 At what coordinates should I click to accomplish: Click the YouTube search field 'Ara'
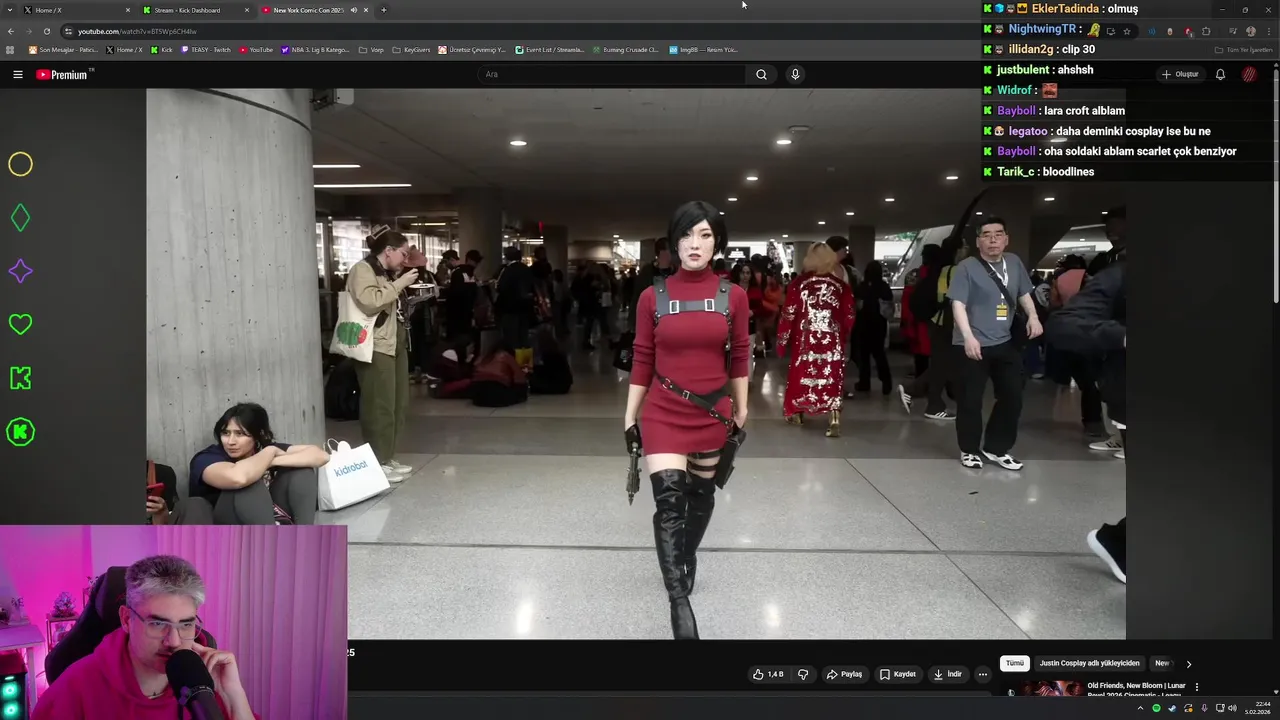[x=612, y=74]
